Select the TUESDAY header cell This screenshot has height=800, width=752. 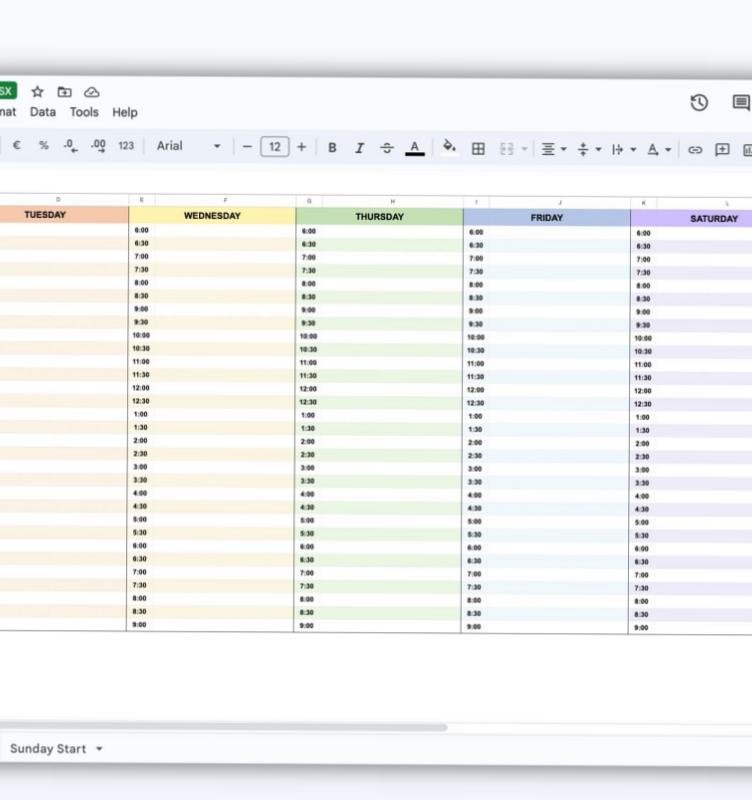(64, 215)
